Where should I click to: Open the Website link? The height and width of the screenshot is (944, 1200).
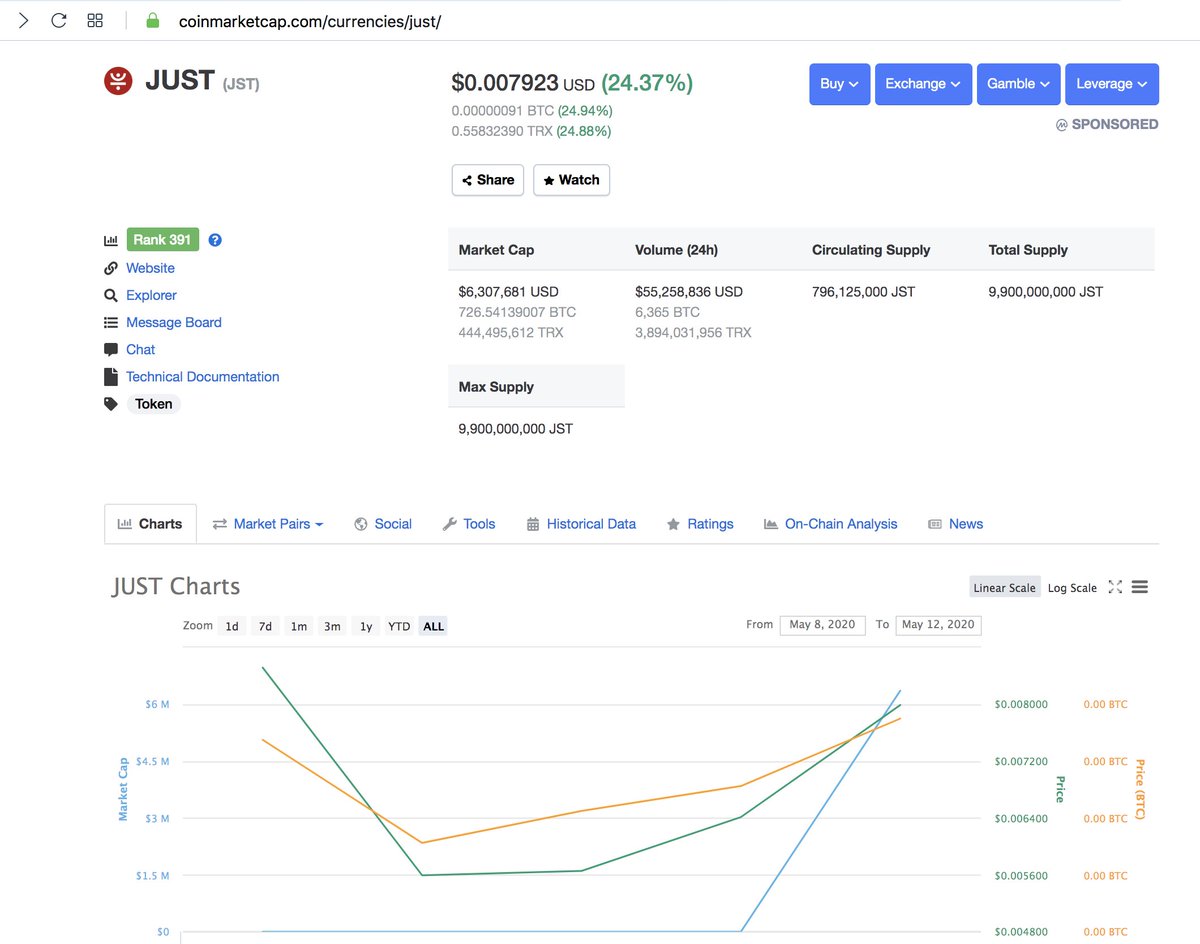coord(150,268)
